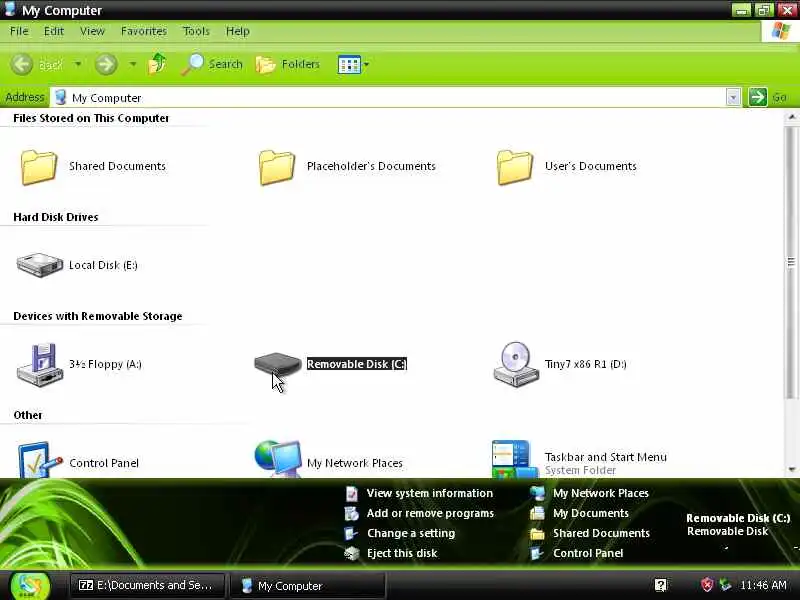Click Add or remove programs link

[x=430, y=513]
